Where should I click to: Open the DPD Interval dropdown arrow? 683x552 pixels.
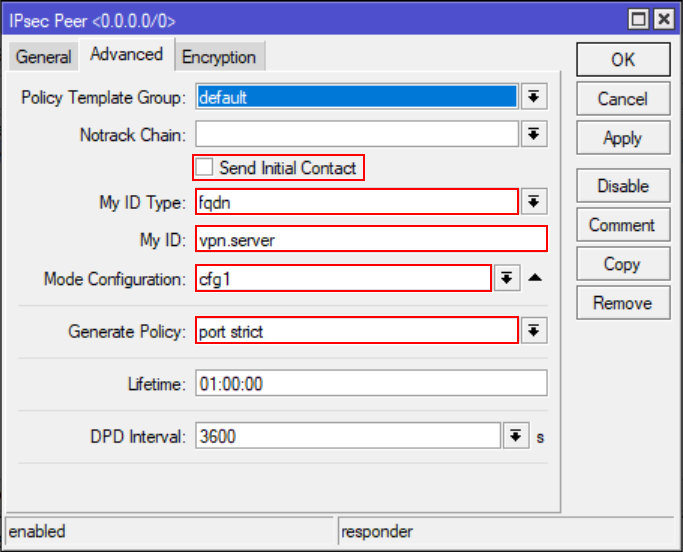516,436
